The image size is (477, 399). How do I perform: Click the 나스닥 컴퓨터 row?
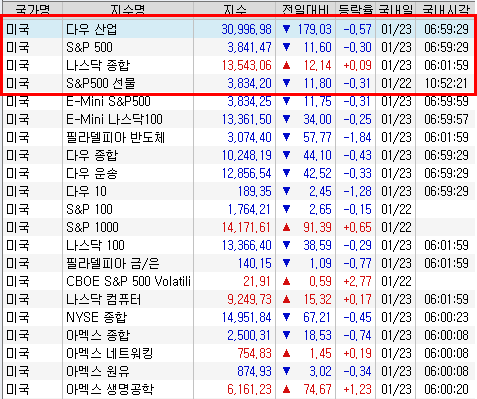[239, 299]
